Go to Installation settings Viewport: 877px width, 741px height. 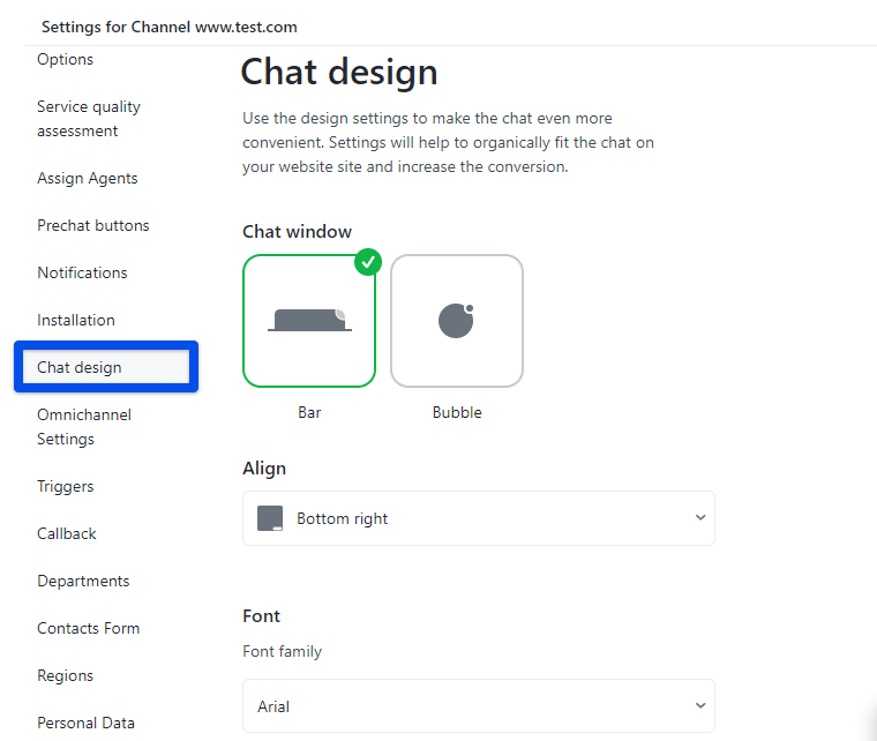[x=75, y=319]
